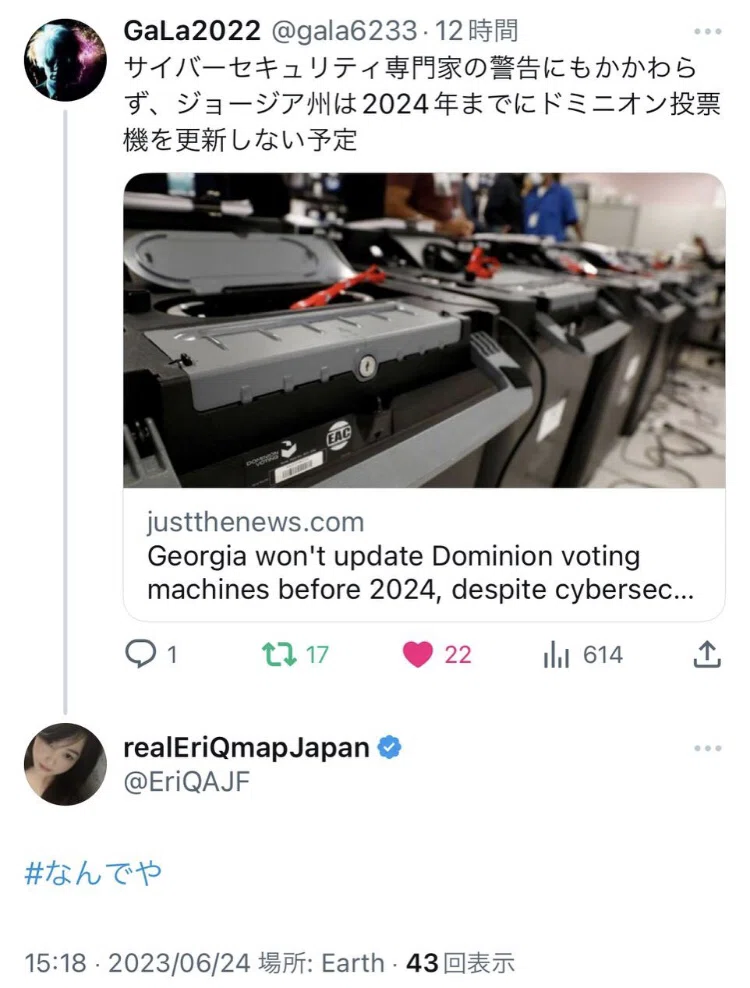Click the 43 回表示 view count
The height and width of the screenshot is (988, 750).
[460, 963]
